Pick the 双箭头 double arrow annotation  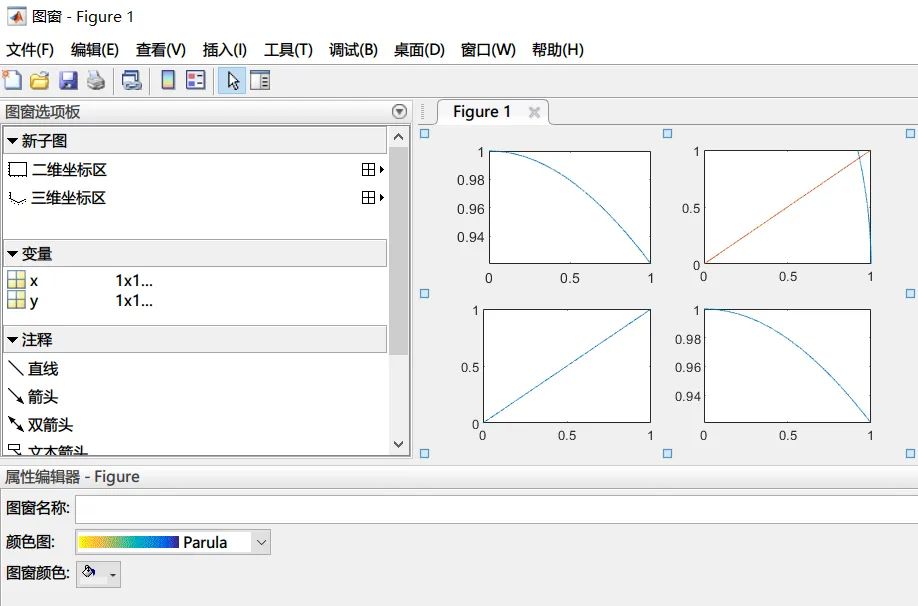point(40,424)
